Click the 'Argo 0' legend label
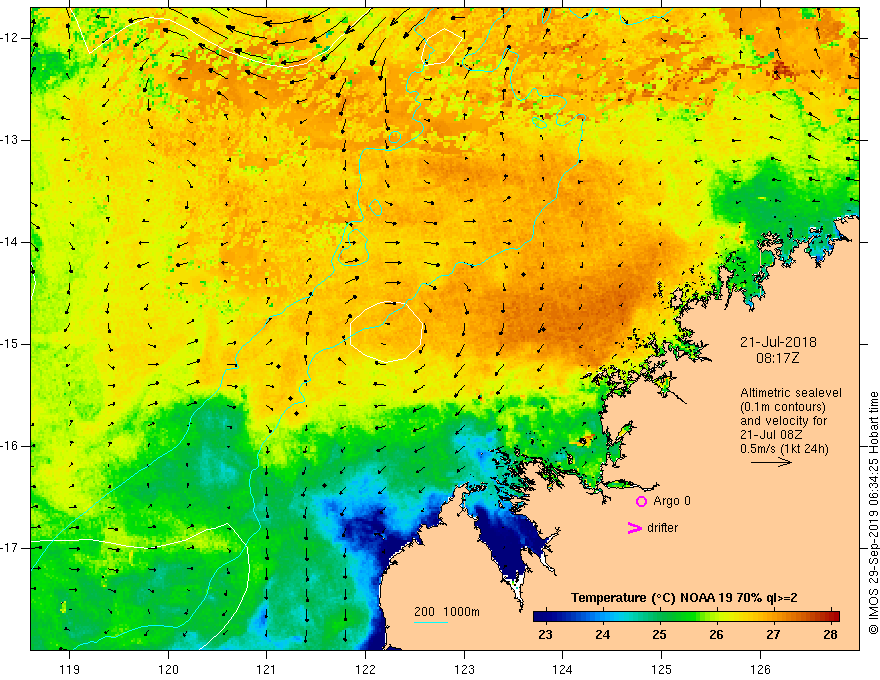 tap(672, 501)
